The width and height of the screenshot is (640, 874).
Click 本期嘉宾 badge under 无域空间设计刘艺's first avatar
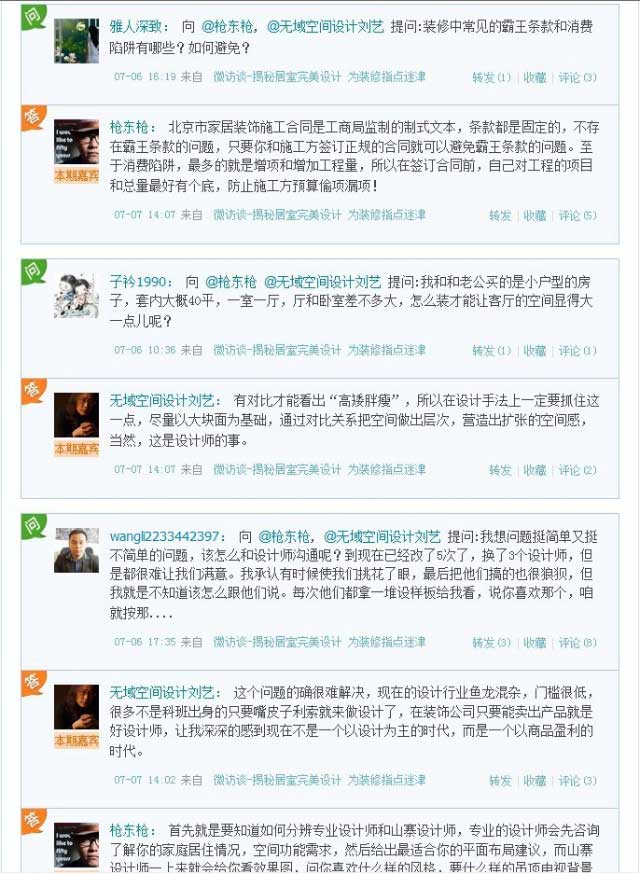(x=76, y=449)
